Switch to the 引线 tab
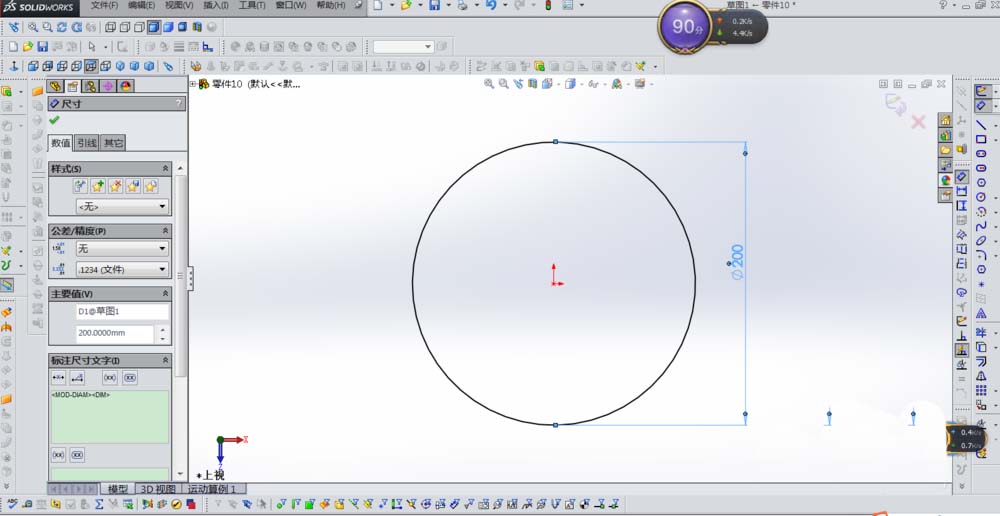This screenshot has height=516, width=1000. pyautogui.click(x=87, y=143)
